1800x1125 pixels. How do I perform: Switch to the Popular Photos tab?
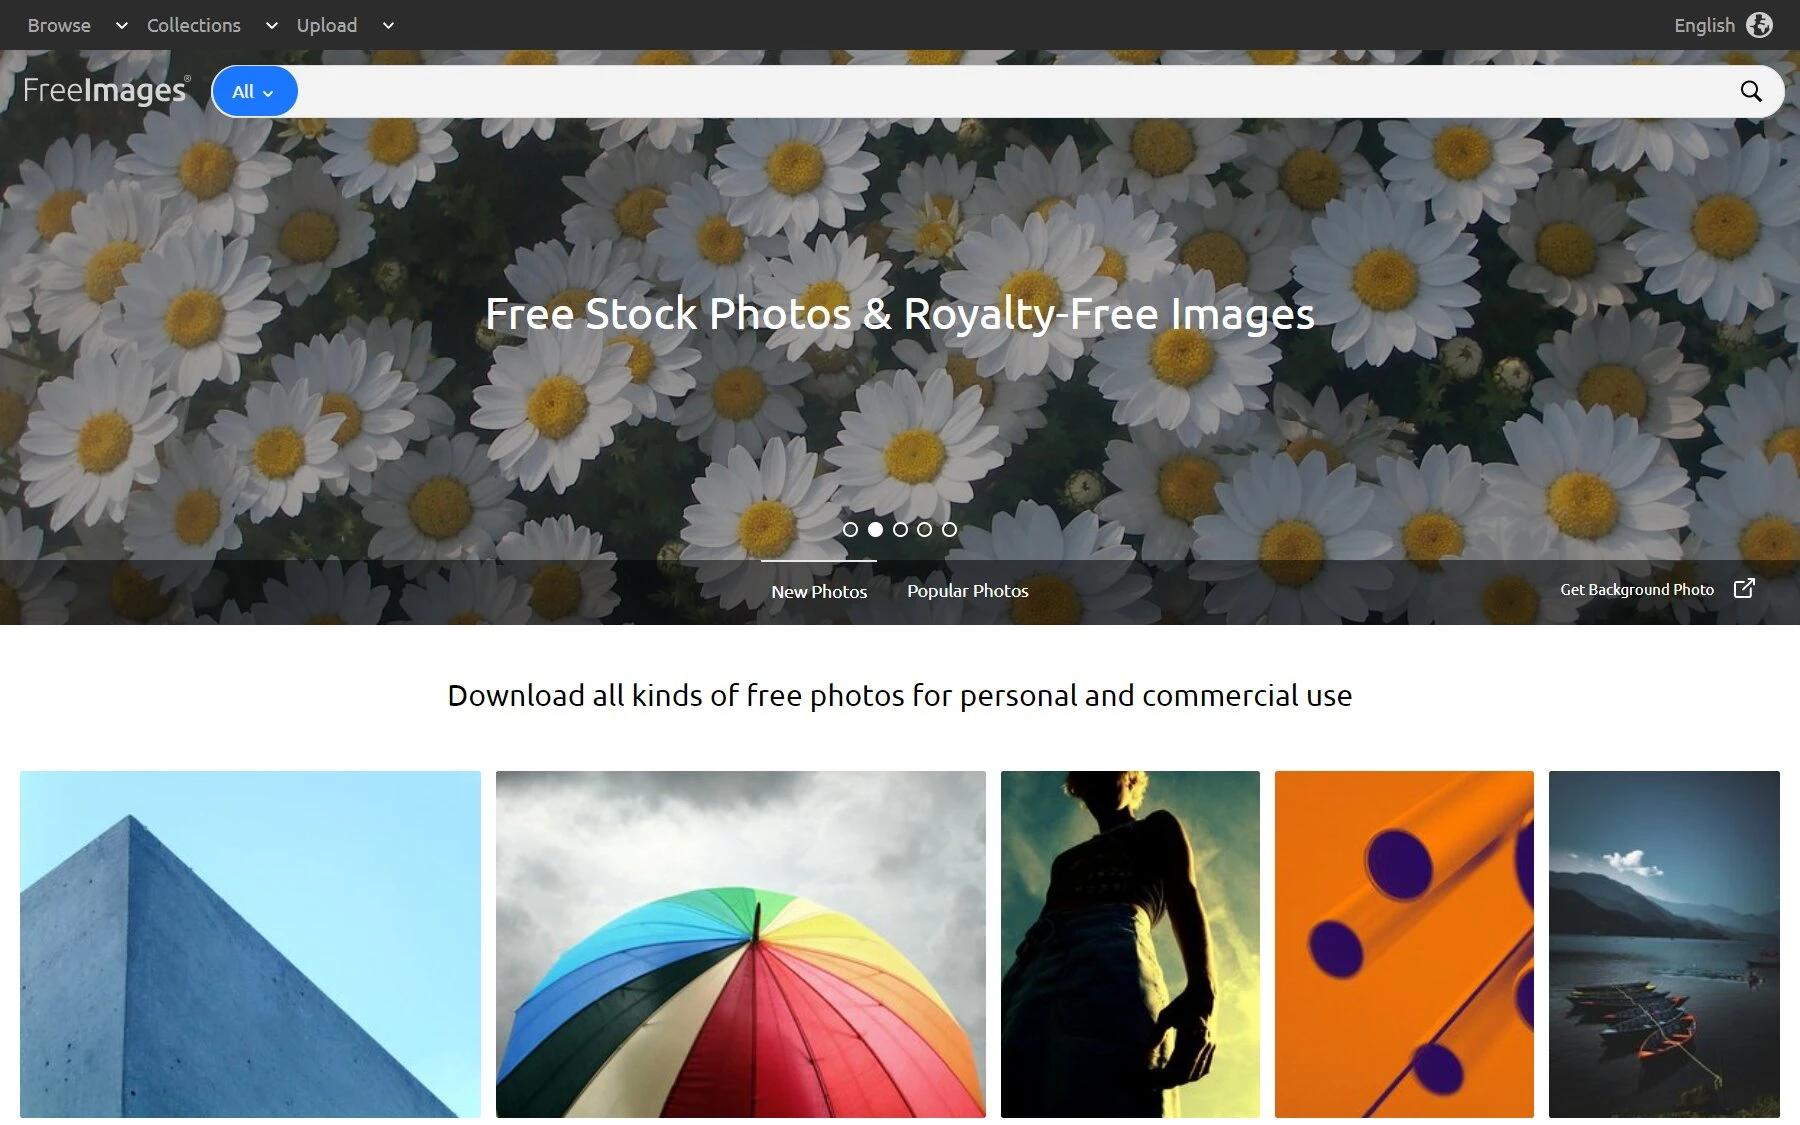[x=967, y=591]
